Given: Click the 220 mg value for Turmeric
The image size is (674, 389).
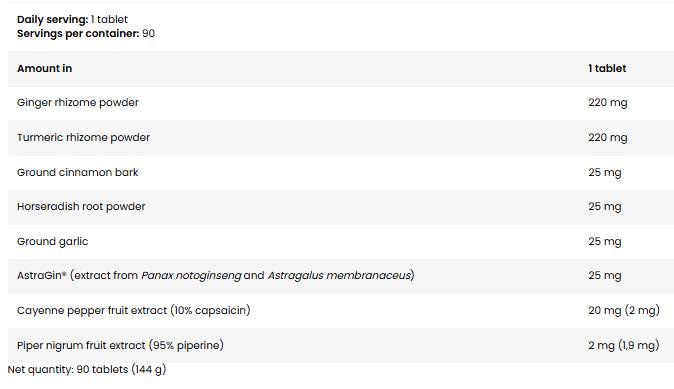Looking at the screenshot, I should tap(608, 138).
